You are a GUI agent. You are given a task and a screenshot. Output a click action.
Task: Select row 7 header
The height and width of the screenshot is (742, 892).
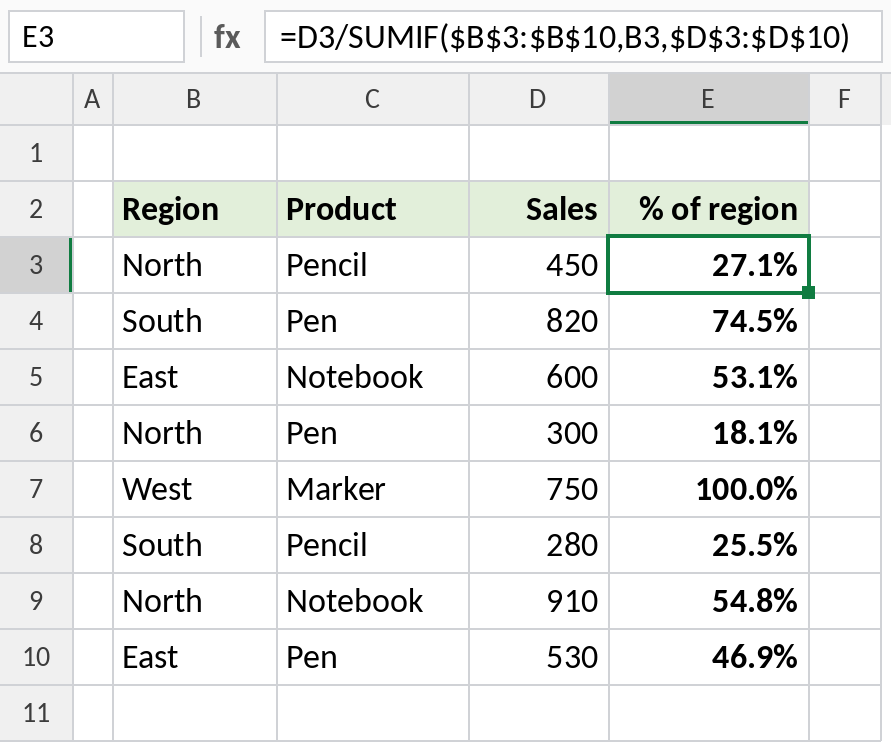click(x=36, y=489)
